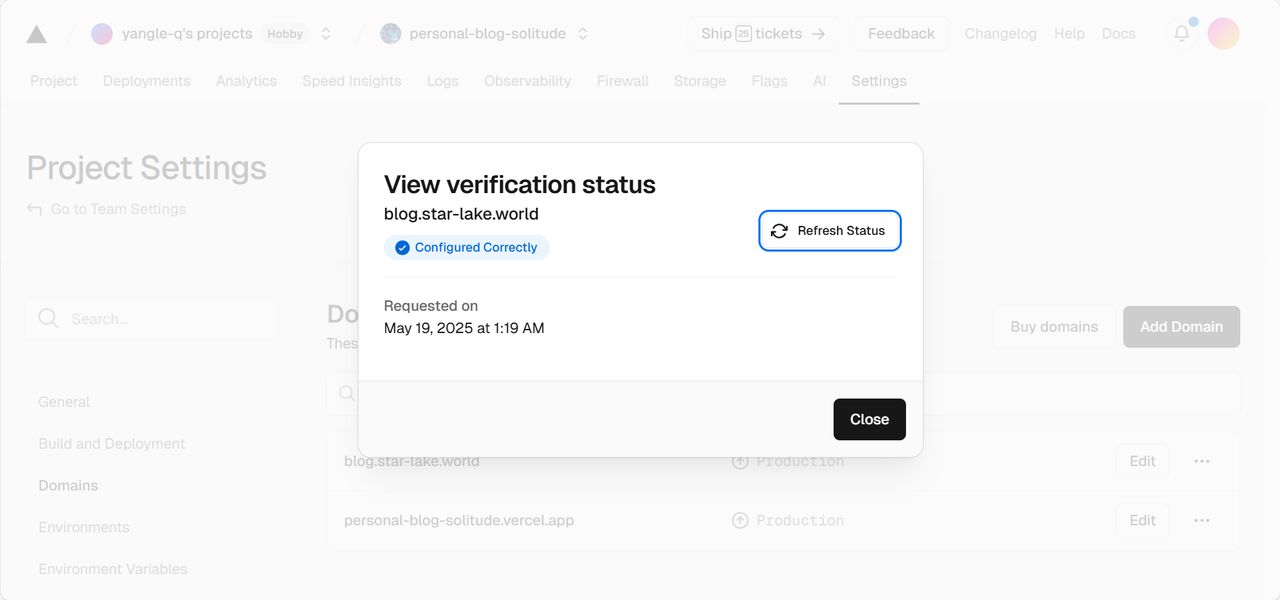This screenshot has height=600, width=1280.
Task: Switch to the Deployments tab
Action: tap(146, 81)
